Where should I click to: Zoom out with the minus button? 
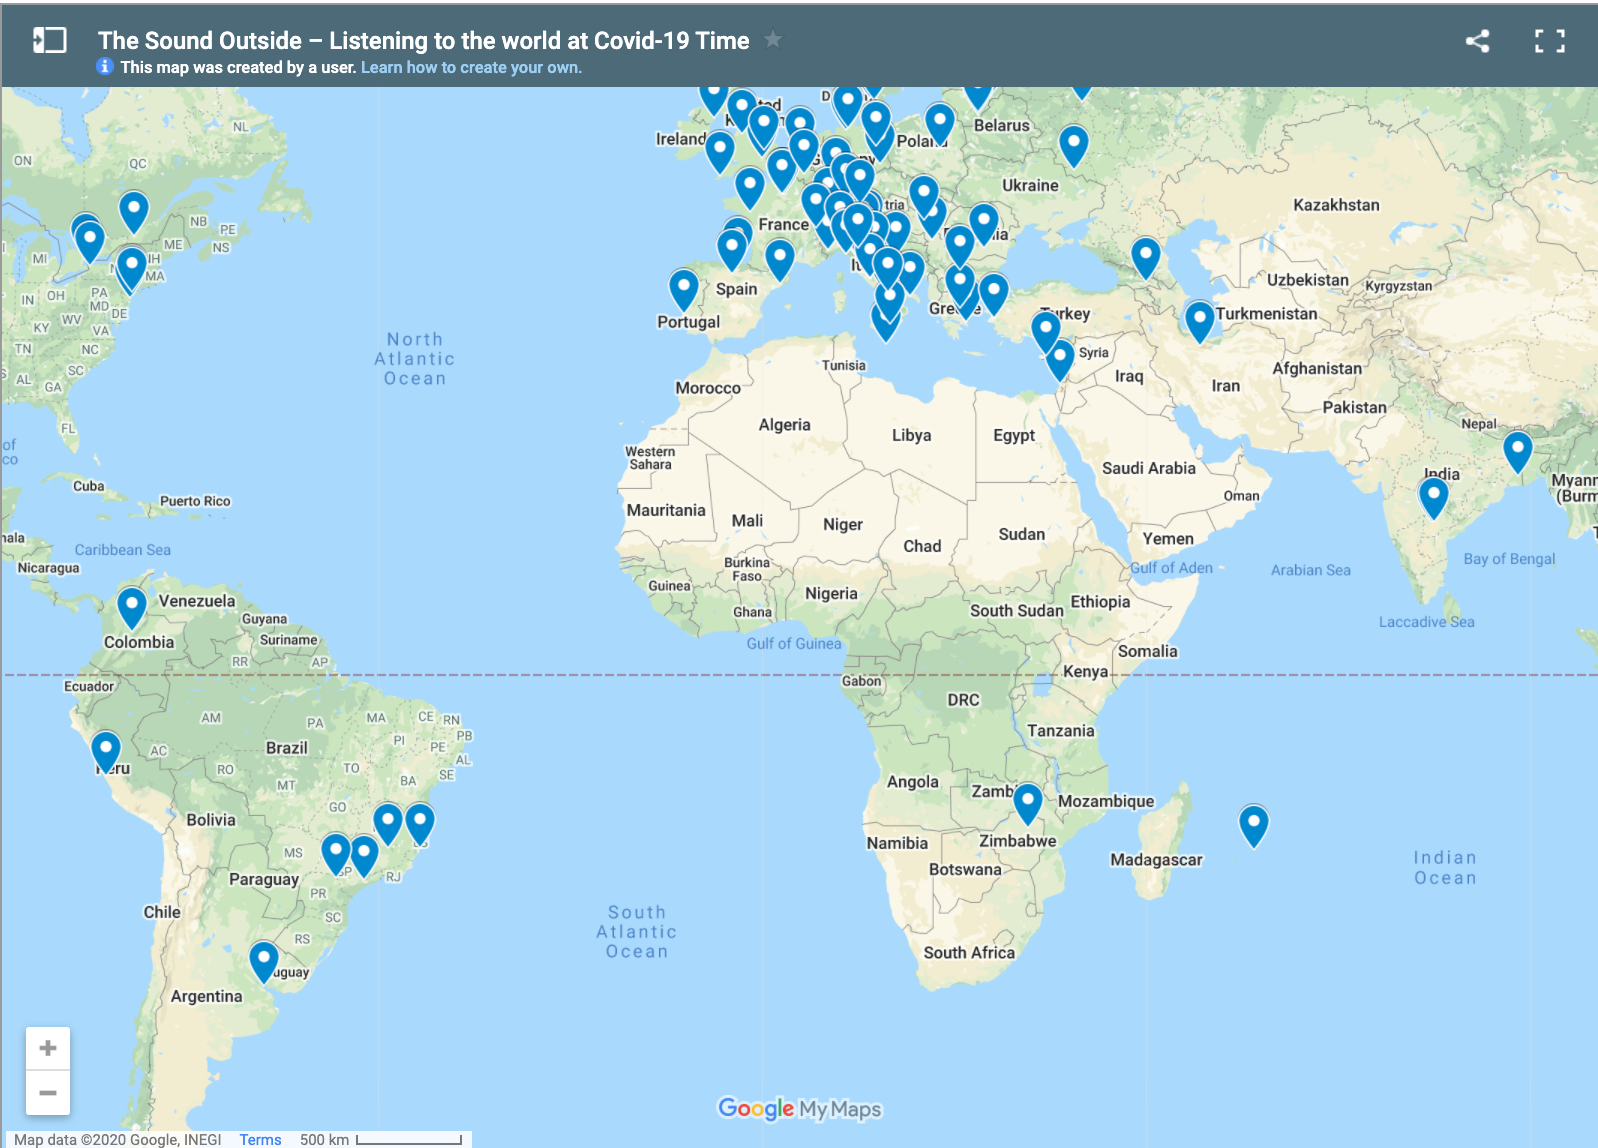pyautogui.click(x=48, y=1093)
